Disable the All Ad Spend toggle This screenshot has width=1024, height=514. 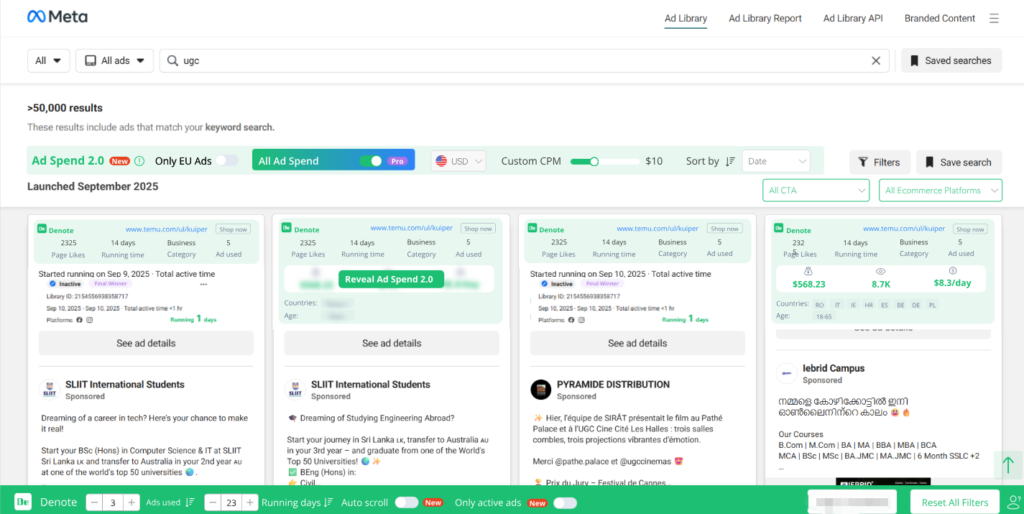coord(371,161)
